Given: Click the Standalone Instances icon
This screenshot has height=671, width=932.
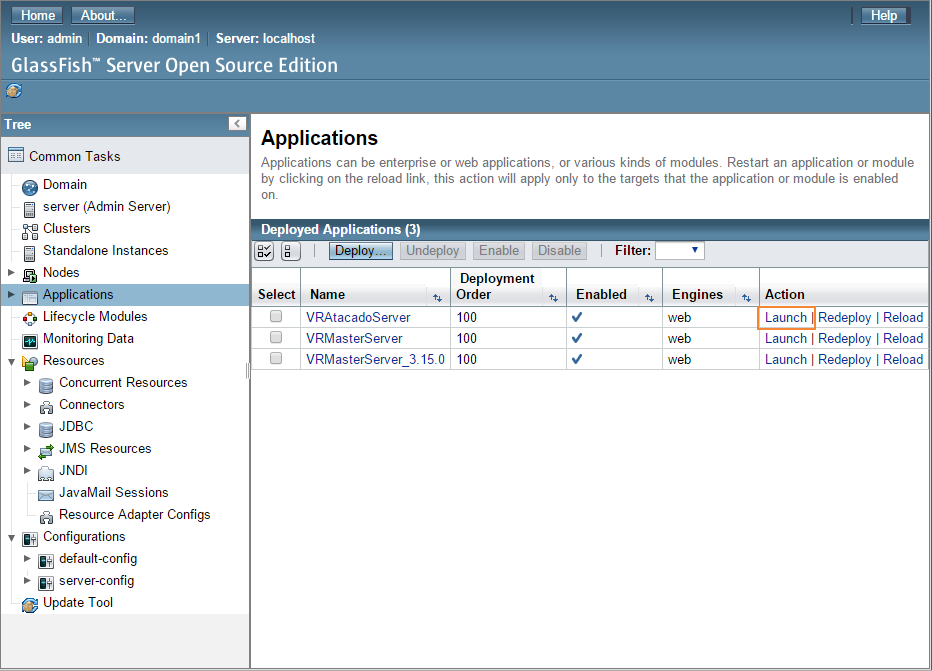Looking at the screenshot, I should tap(29, 253).
